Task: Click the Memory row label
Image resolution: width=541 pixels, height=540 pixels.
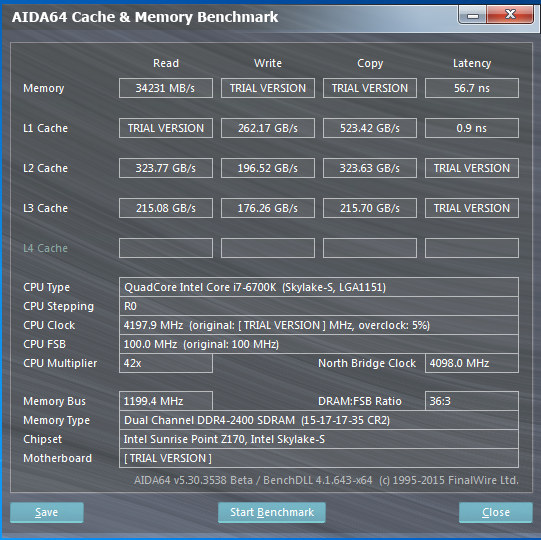Action: click(x=43, y=88)
